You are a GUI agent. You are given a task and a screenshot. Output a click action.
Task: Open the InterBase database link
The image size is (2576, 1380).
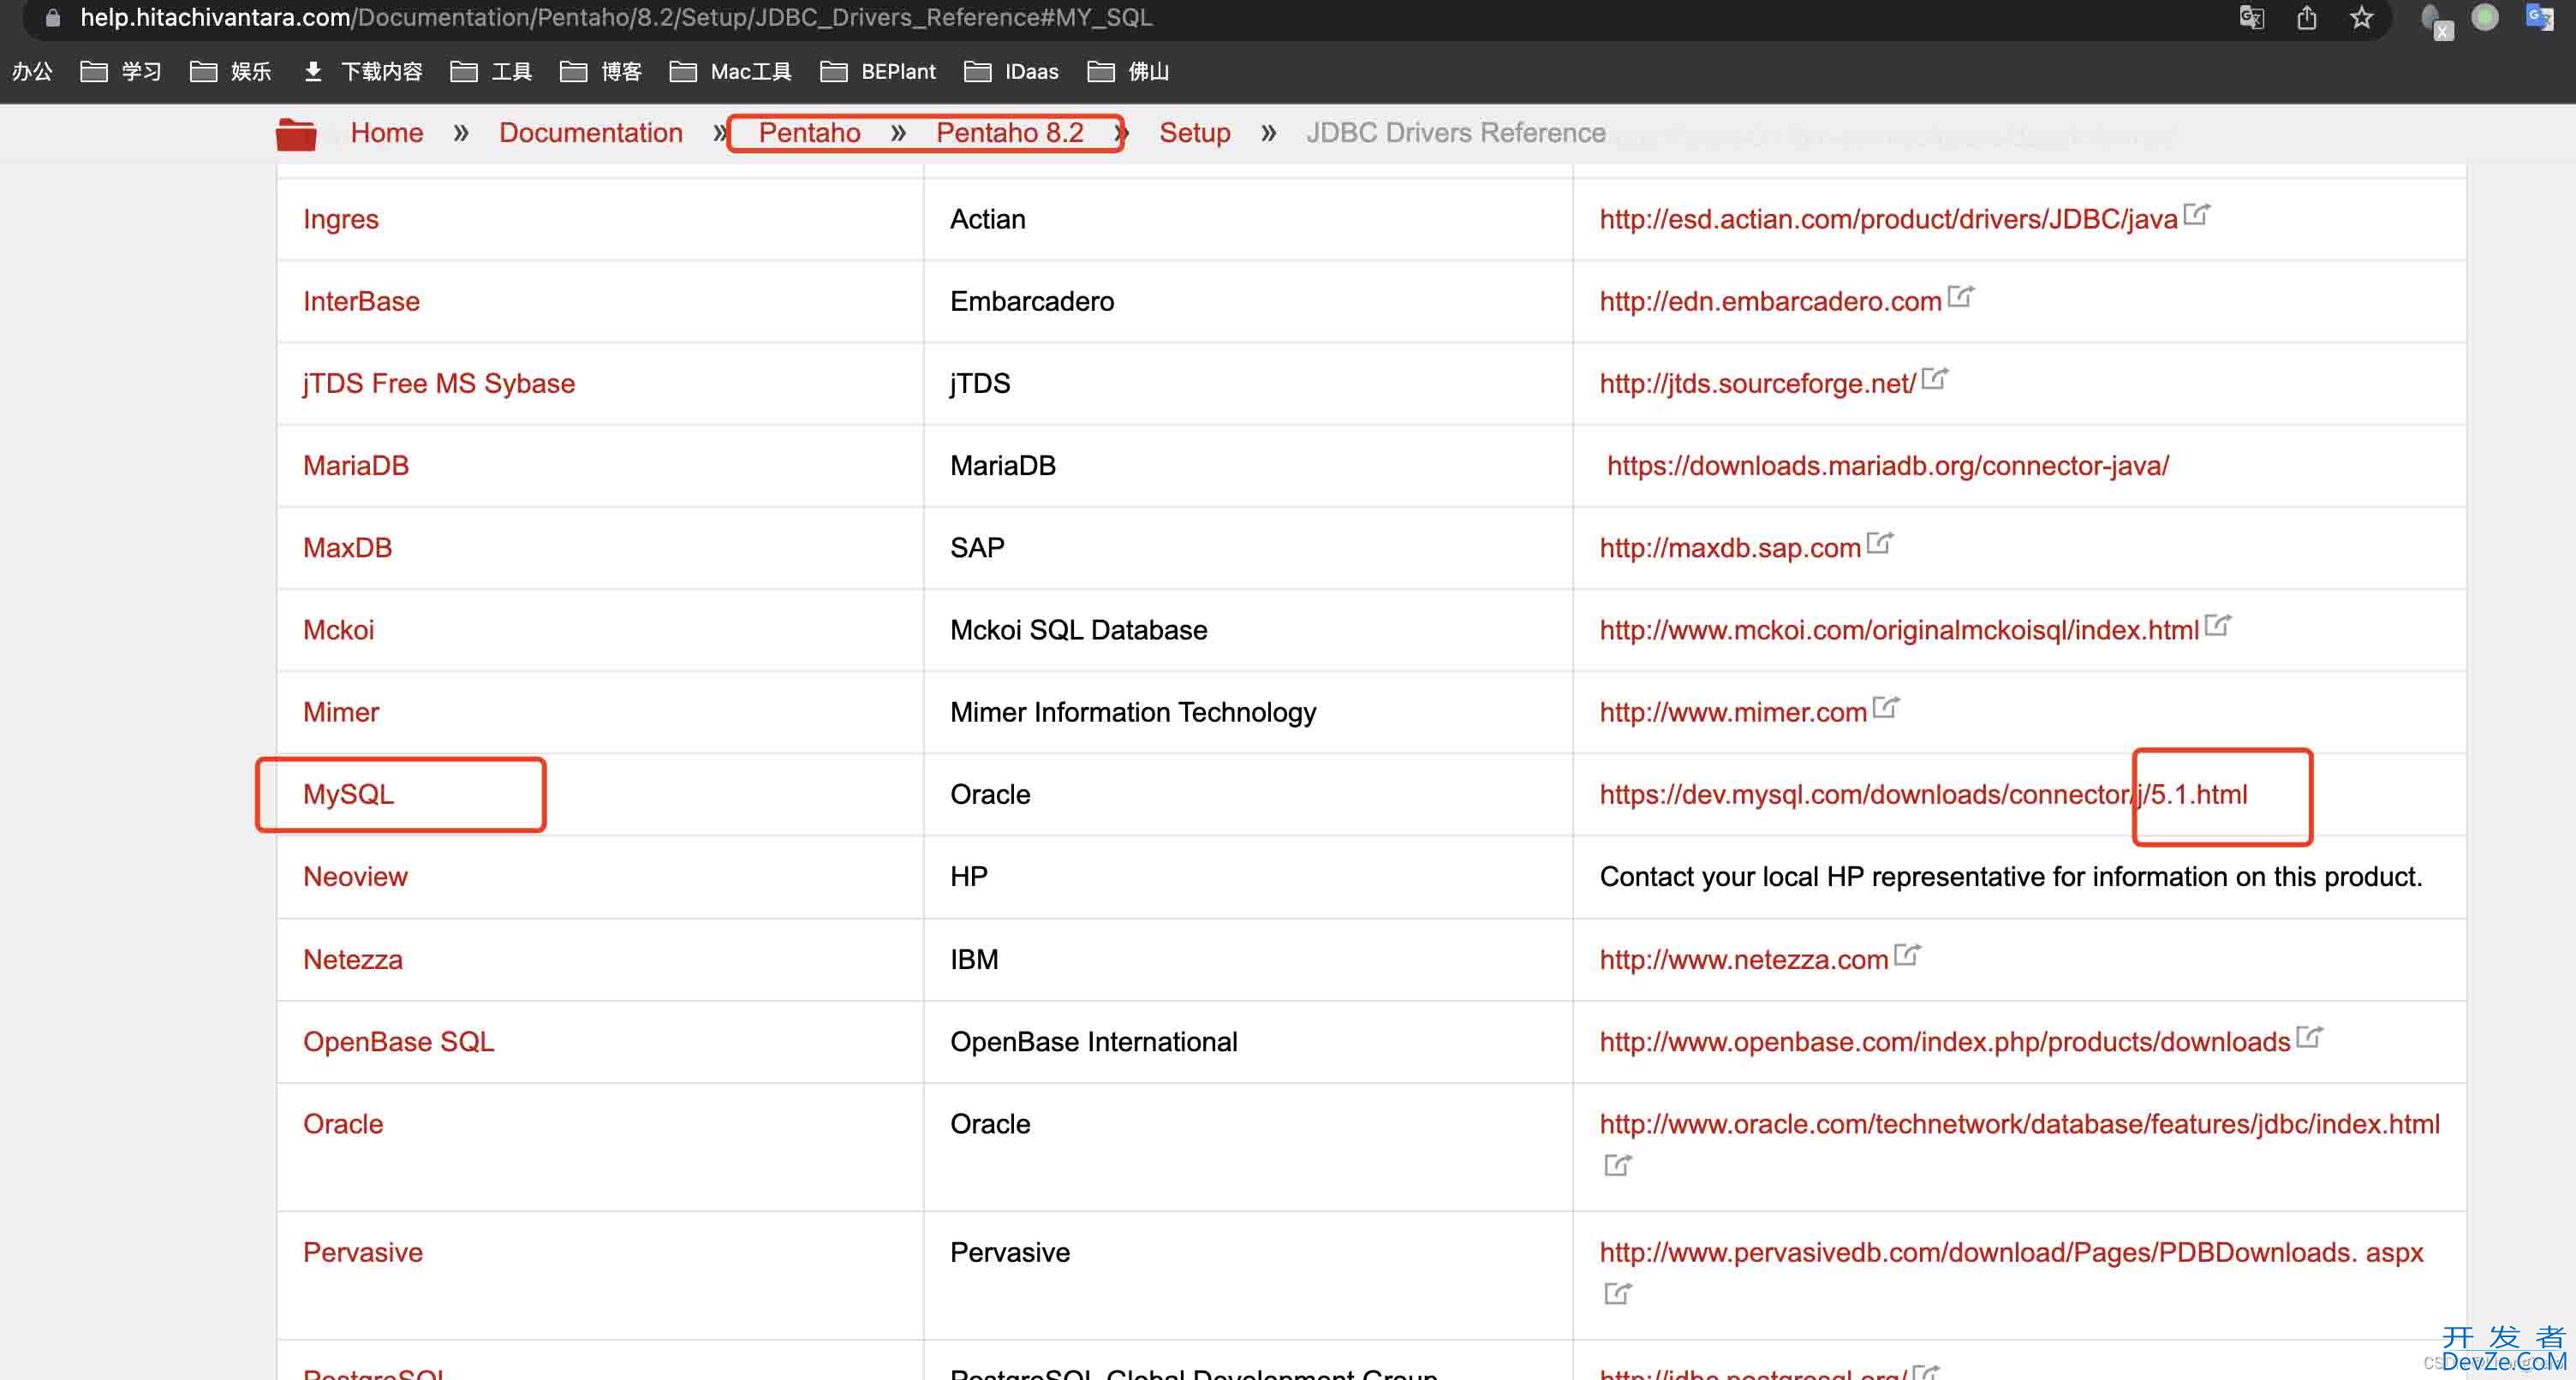click(361, 302)
